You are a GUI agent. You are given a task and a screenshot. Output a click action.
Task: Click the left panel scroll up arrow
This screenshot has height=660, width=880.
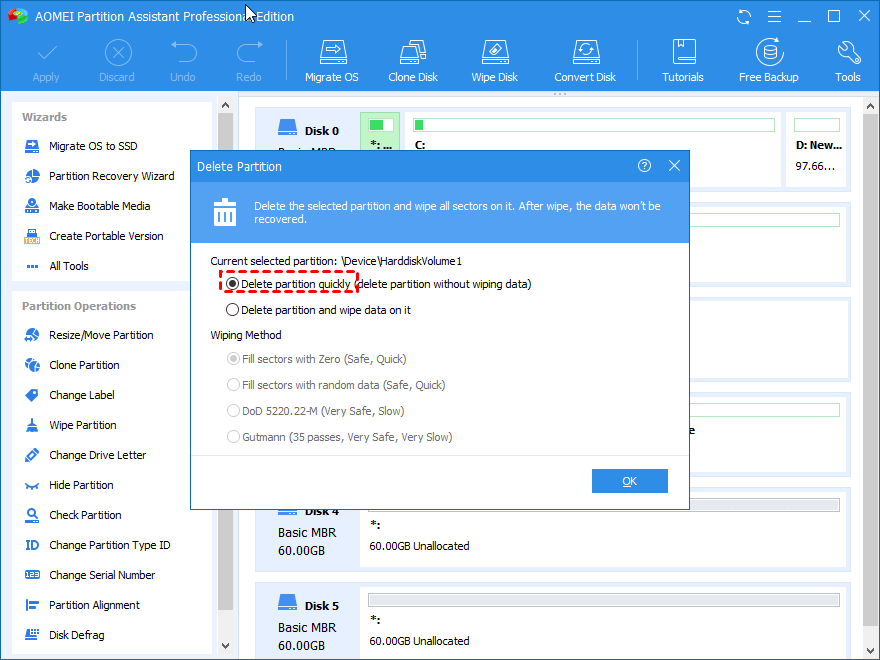click(225, 105)
